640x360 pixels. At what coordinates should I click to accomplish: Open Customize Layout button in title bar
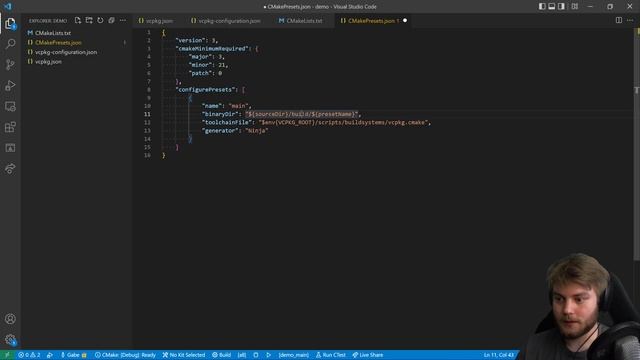pos(575,7)
